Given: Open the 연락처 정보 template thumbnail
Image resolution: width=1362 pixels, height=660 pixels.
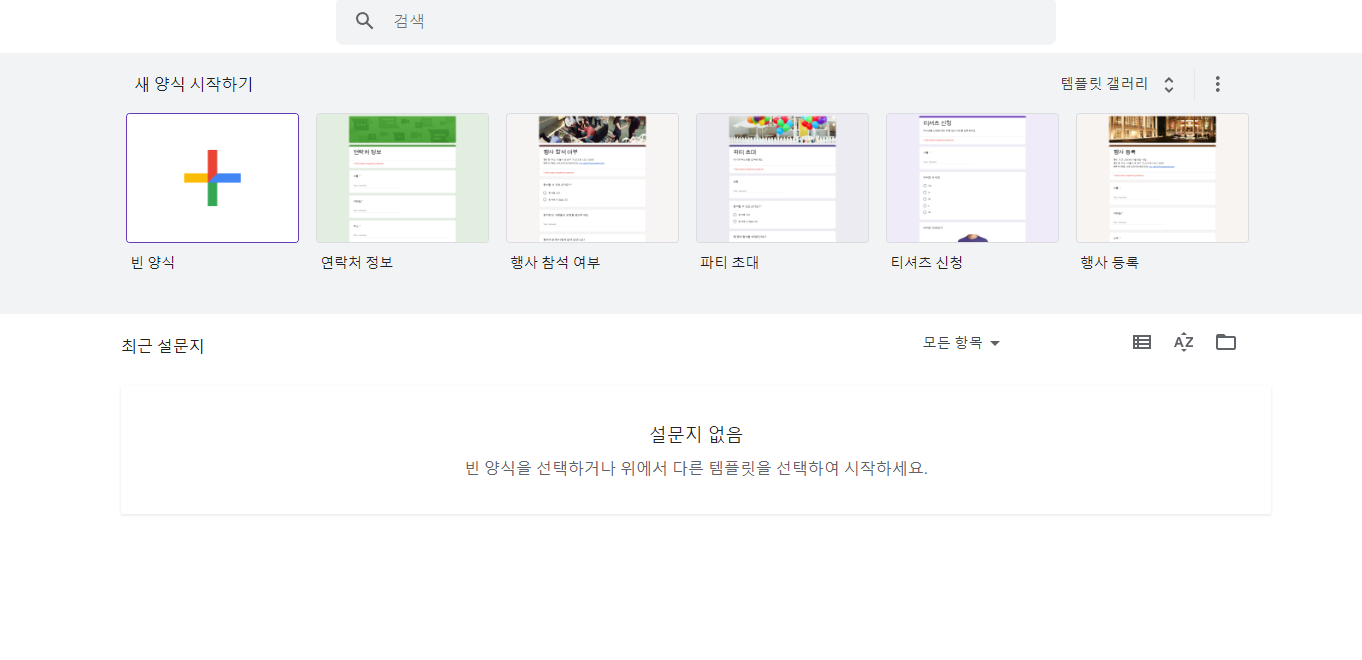Looking at the screenshot, I should coord(402,178).
